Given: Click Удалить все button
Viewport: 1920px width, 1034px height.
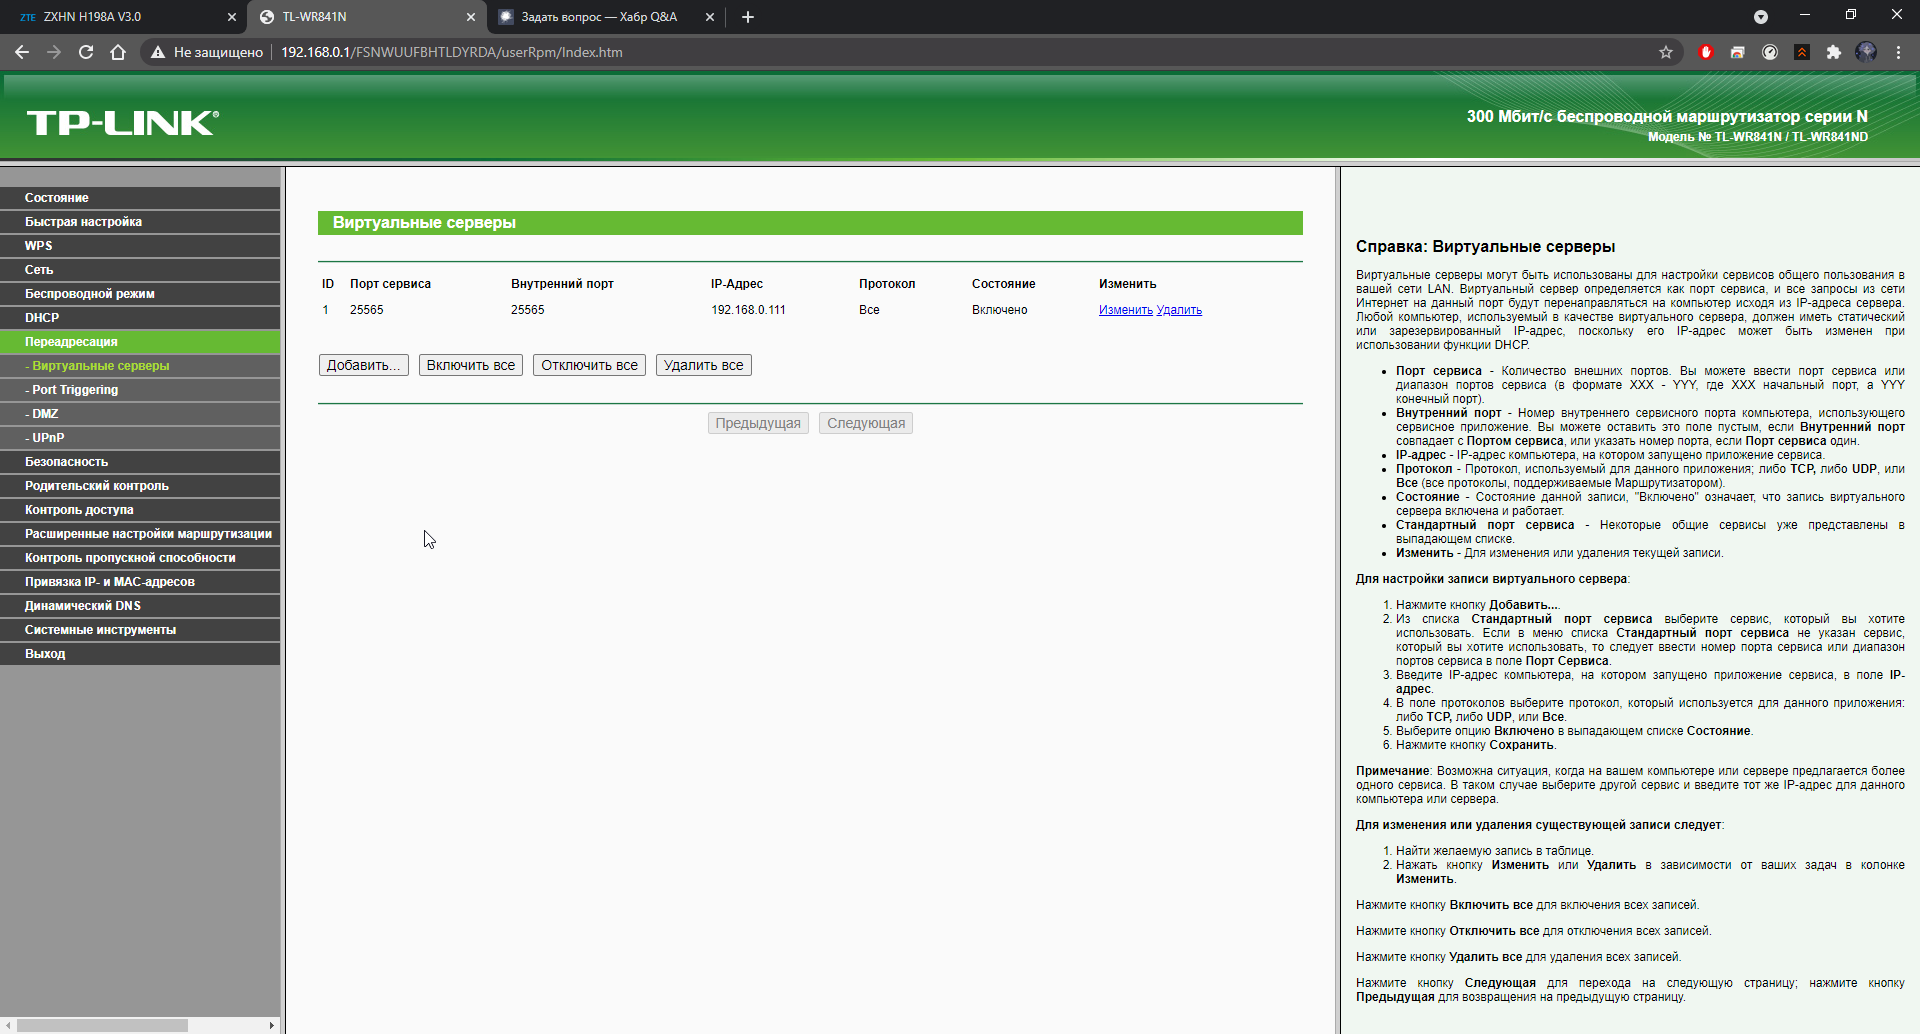Looking at the screenshot, I should (x=704, y=365).
